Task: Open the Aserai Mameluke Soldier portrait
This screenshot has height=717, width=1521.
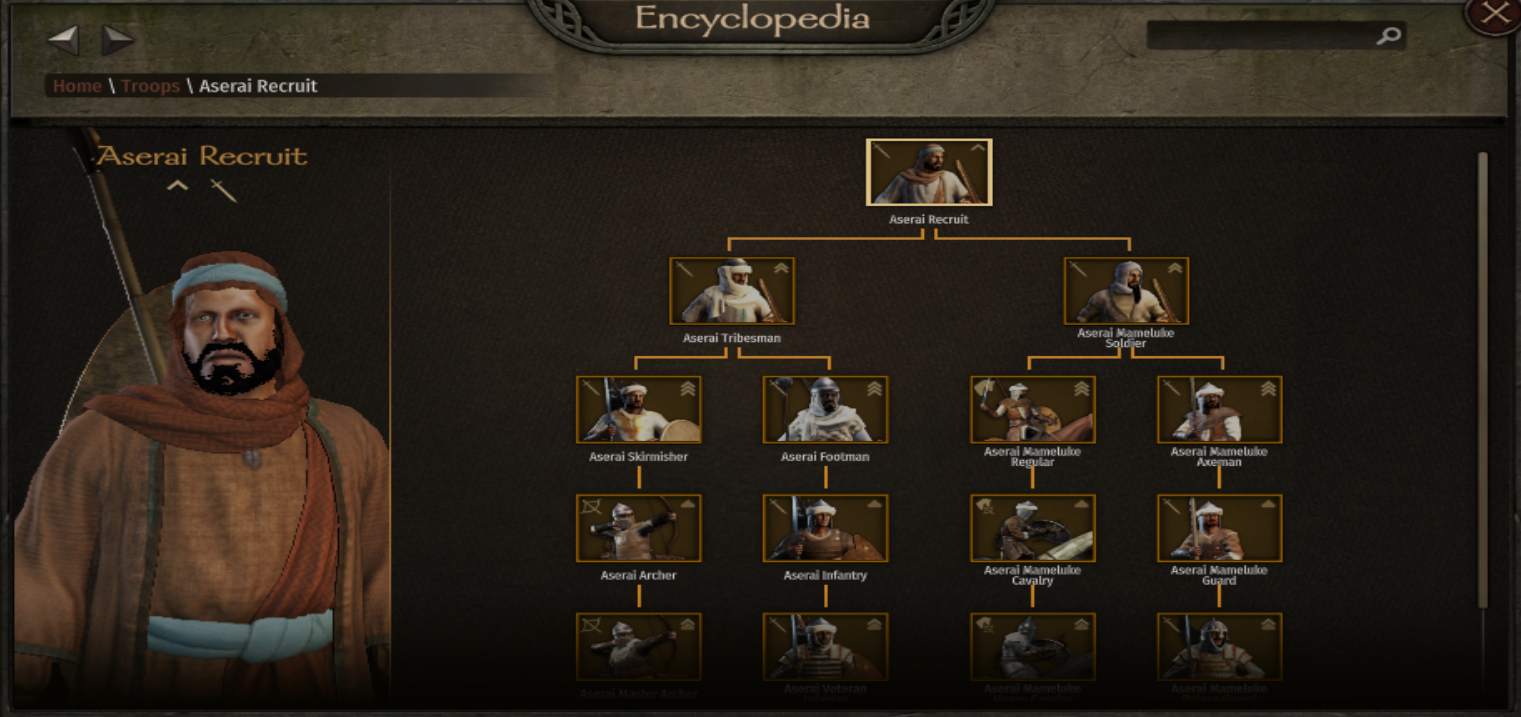Action: [1126, 291]
